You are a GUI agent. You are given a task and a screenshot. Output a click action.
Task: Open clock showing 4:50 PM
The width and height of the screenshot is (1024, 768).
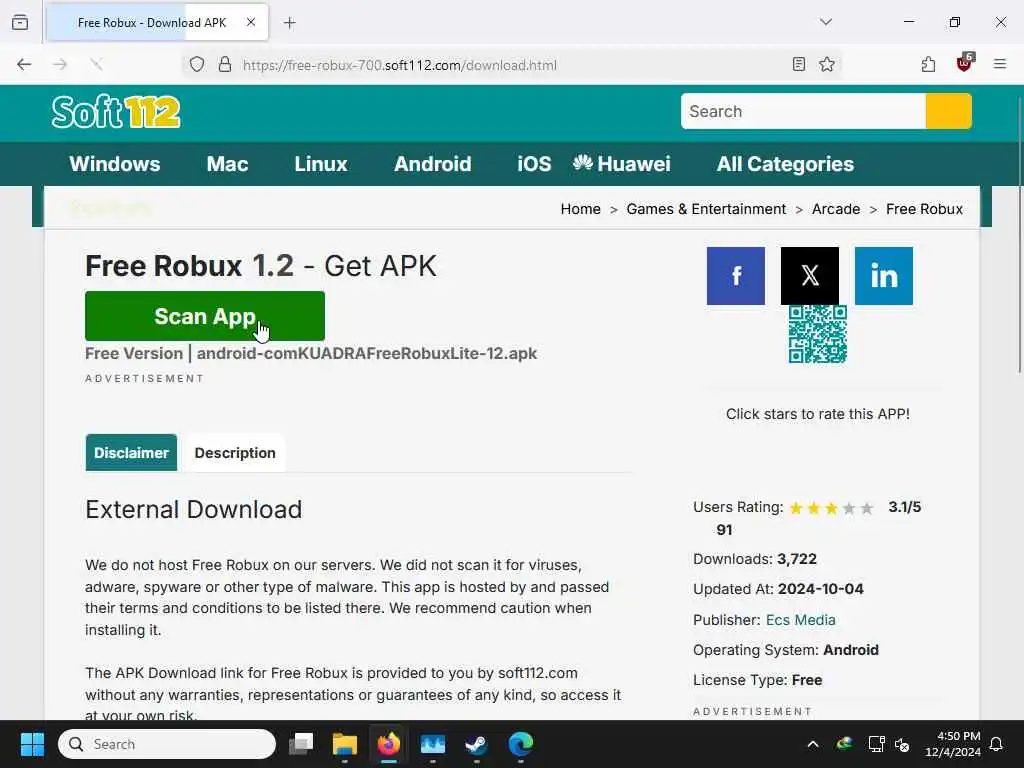[953, 744]
